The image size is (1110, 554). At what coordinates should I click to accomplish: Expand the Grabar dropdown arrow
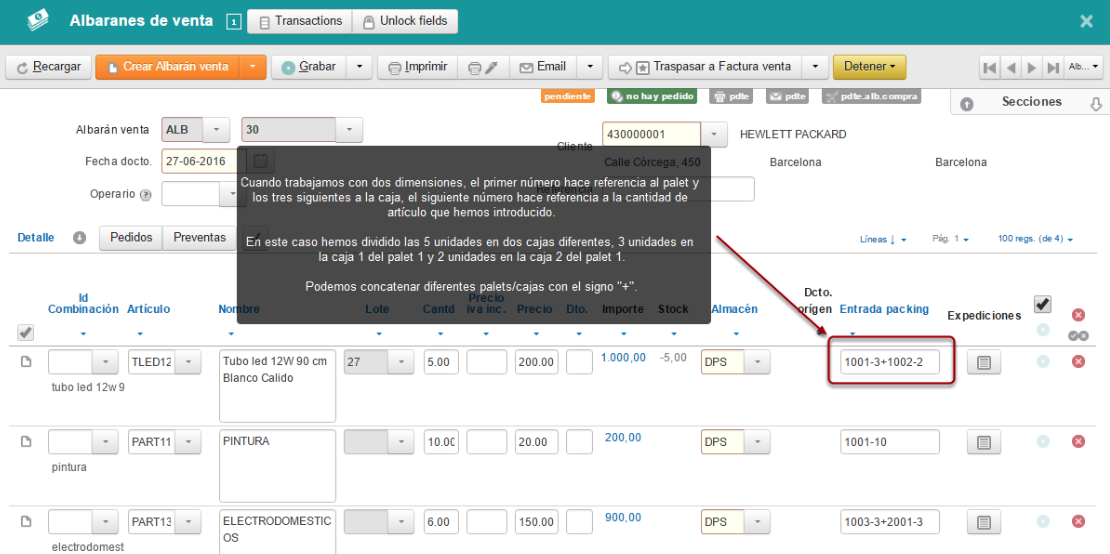360,67
